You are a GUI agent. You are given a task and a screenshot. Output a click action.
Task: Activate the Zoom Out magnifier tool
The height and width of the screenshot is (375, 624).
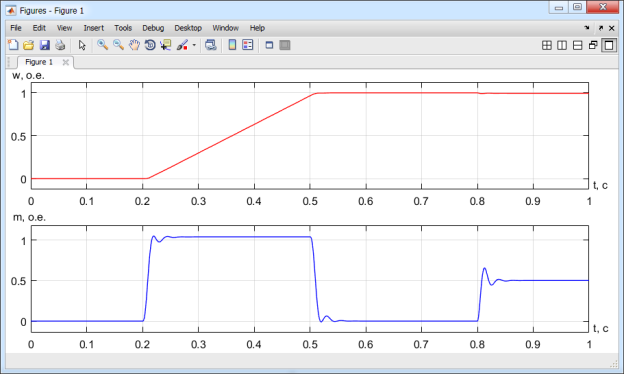point(118,45)
